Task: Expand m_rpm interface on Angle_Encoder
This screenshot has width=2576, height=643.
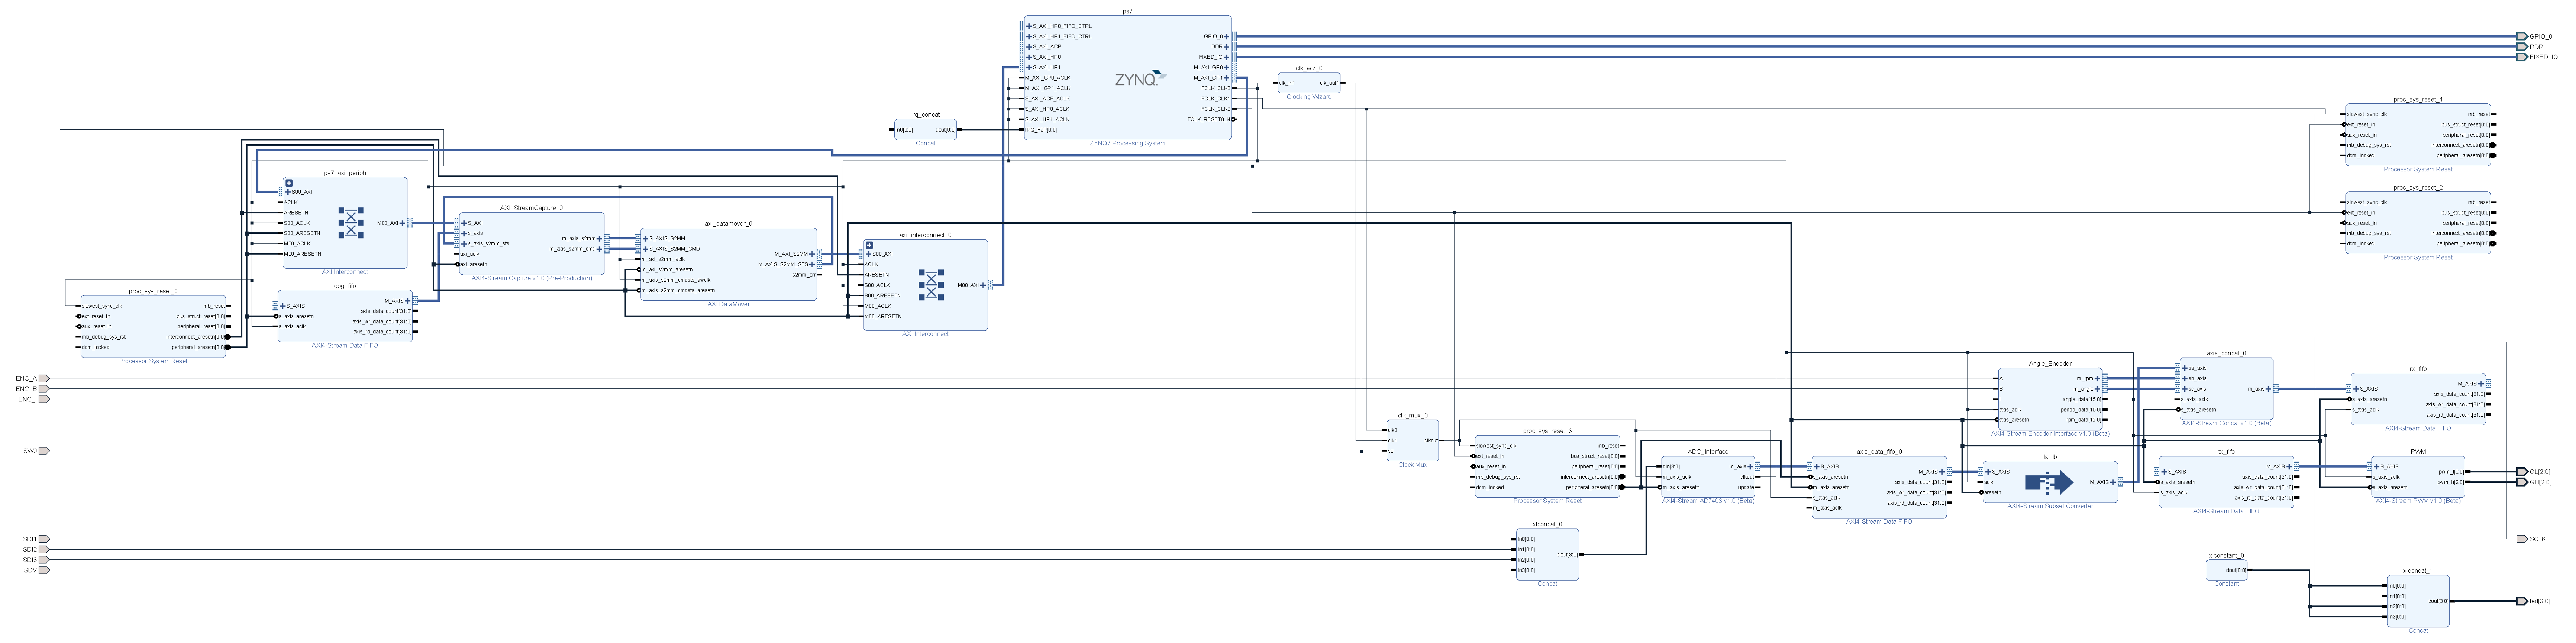Action: [2098, 379]
